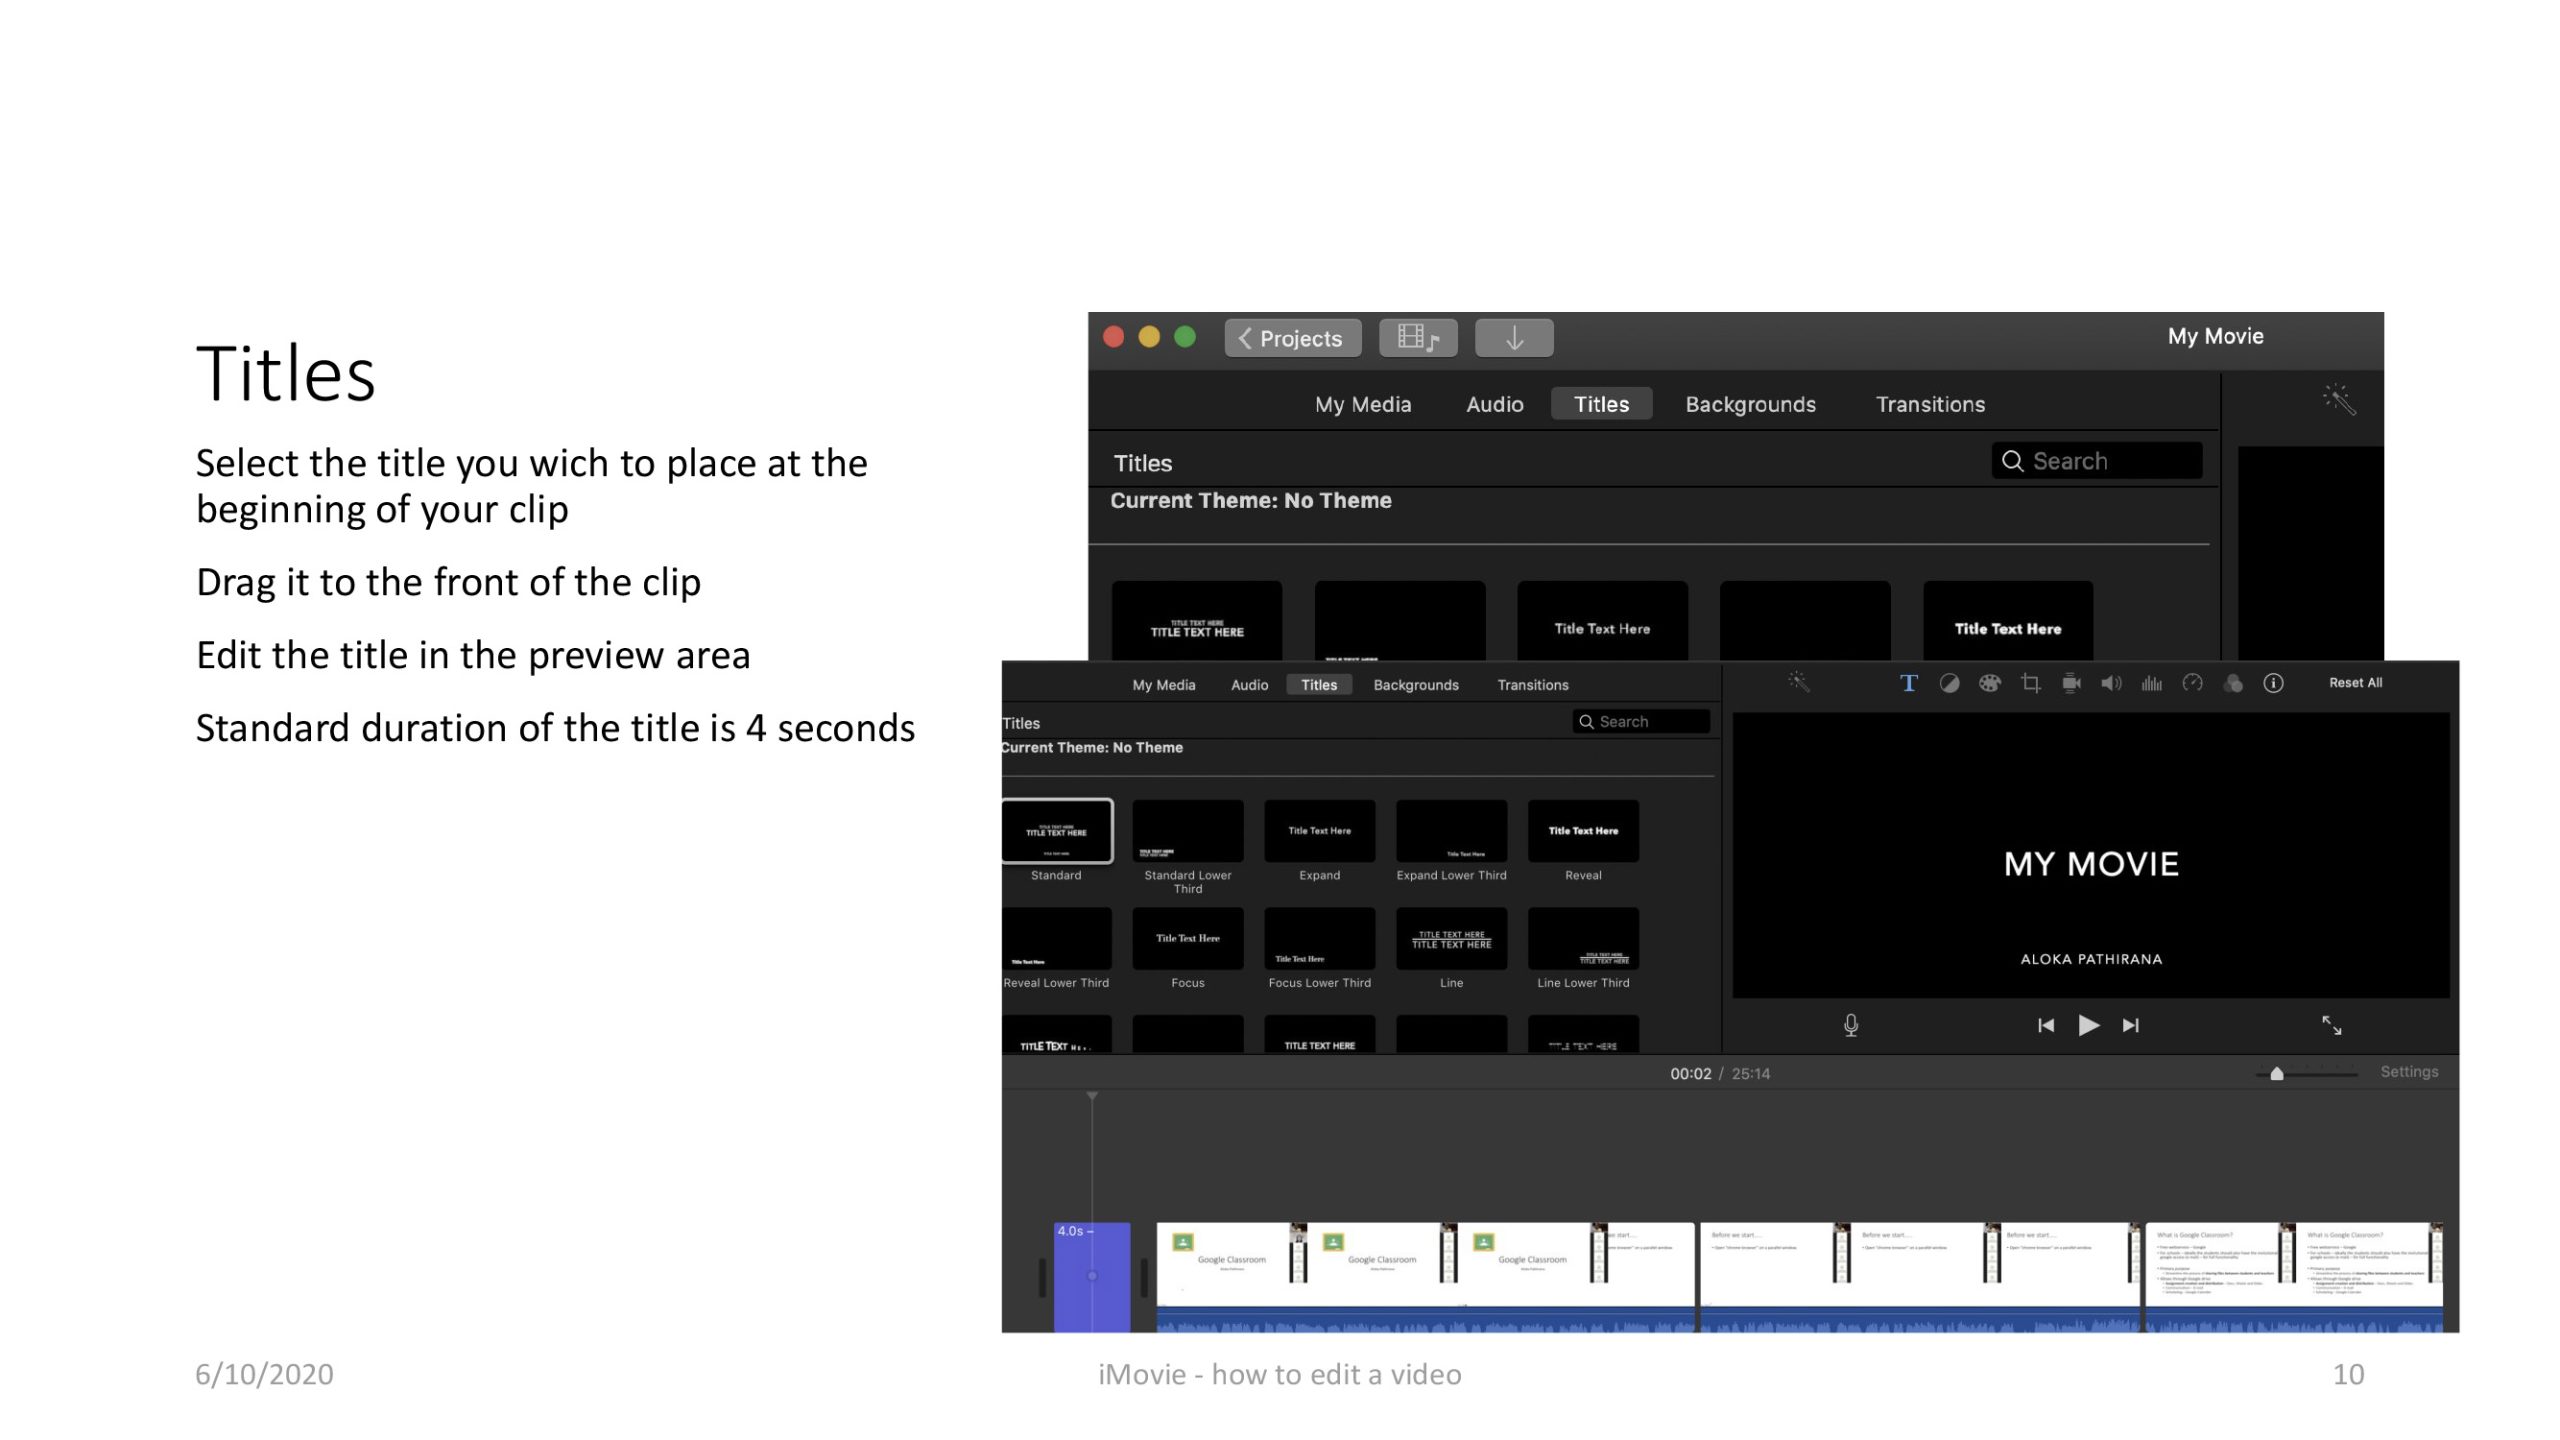Image resolution: width=2560 pixels, height=1440 pixels.
Task: Click the timeline zoom slider handle
Action: pyautogui.click(x=2277, y=1073)
